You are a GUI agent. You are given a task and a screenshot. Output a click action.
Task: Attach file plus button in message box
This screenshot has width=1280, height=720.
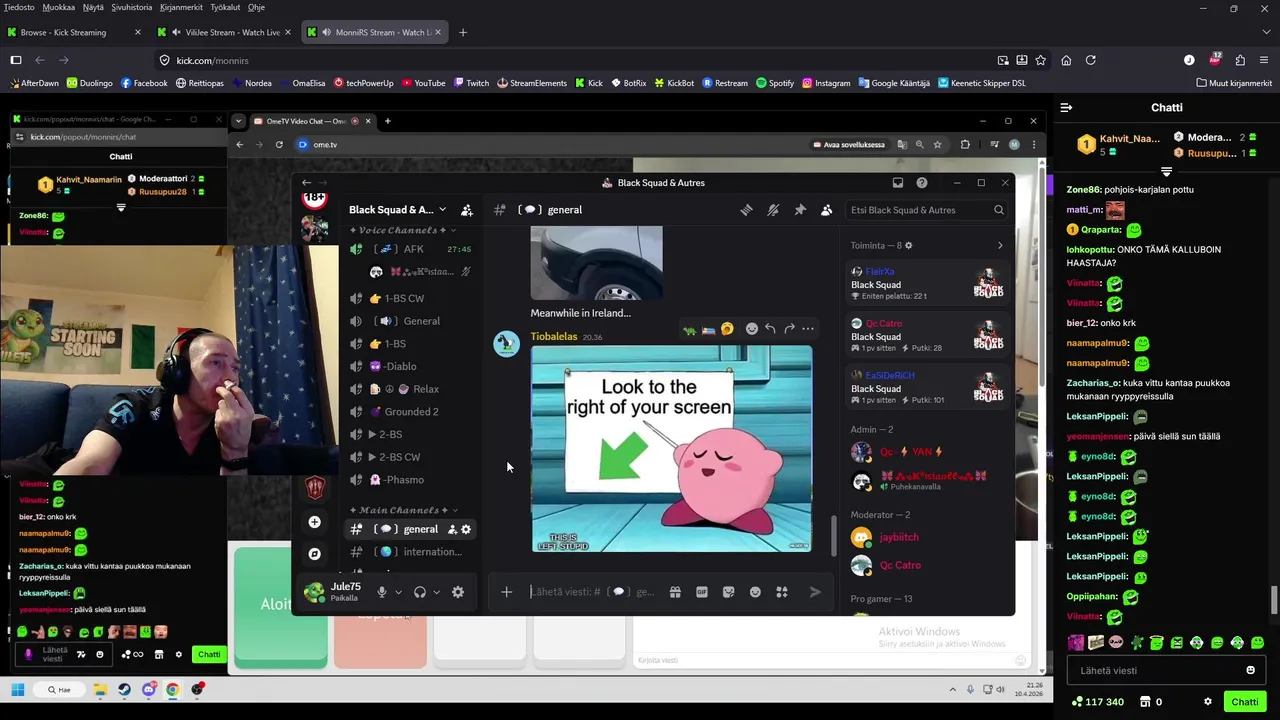tap(506, 592)
